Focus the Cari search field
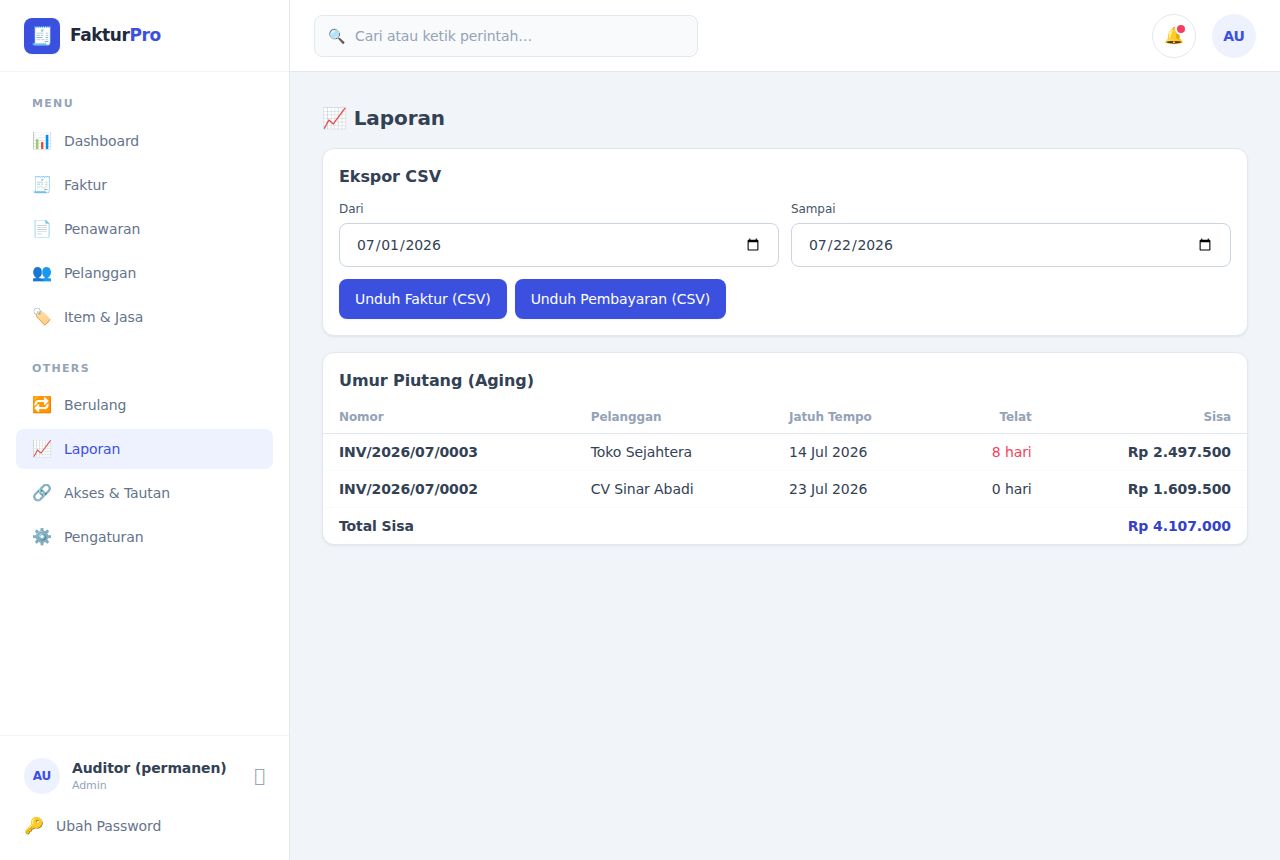 pyautogui.click(x=506, y=36)
